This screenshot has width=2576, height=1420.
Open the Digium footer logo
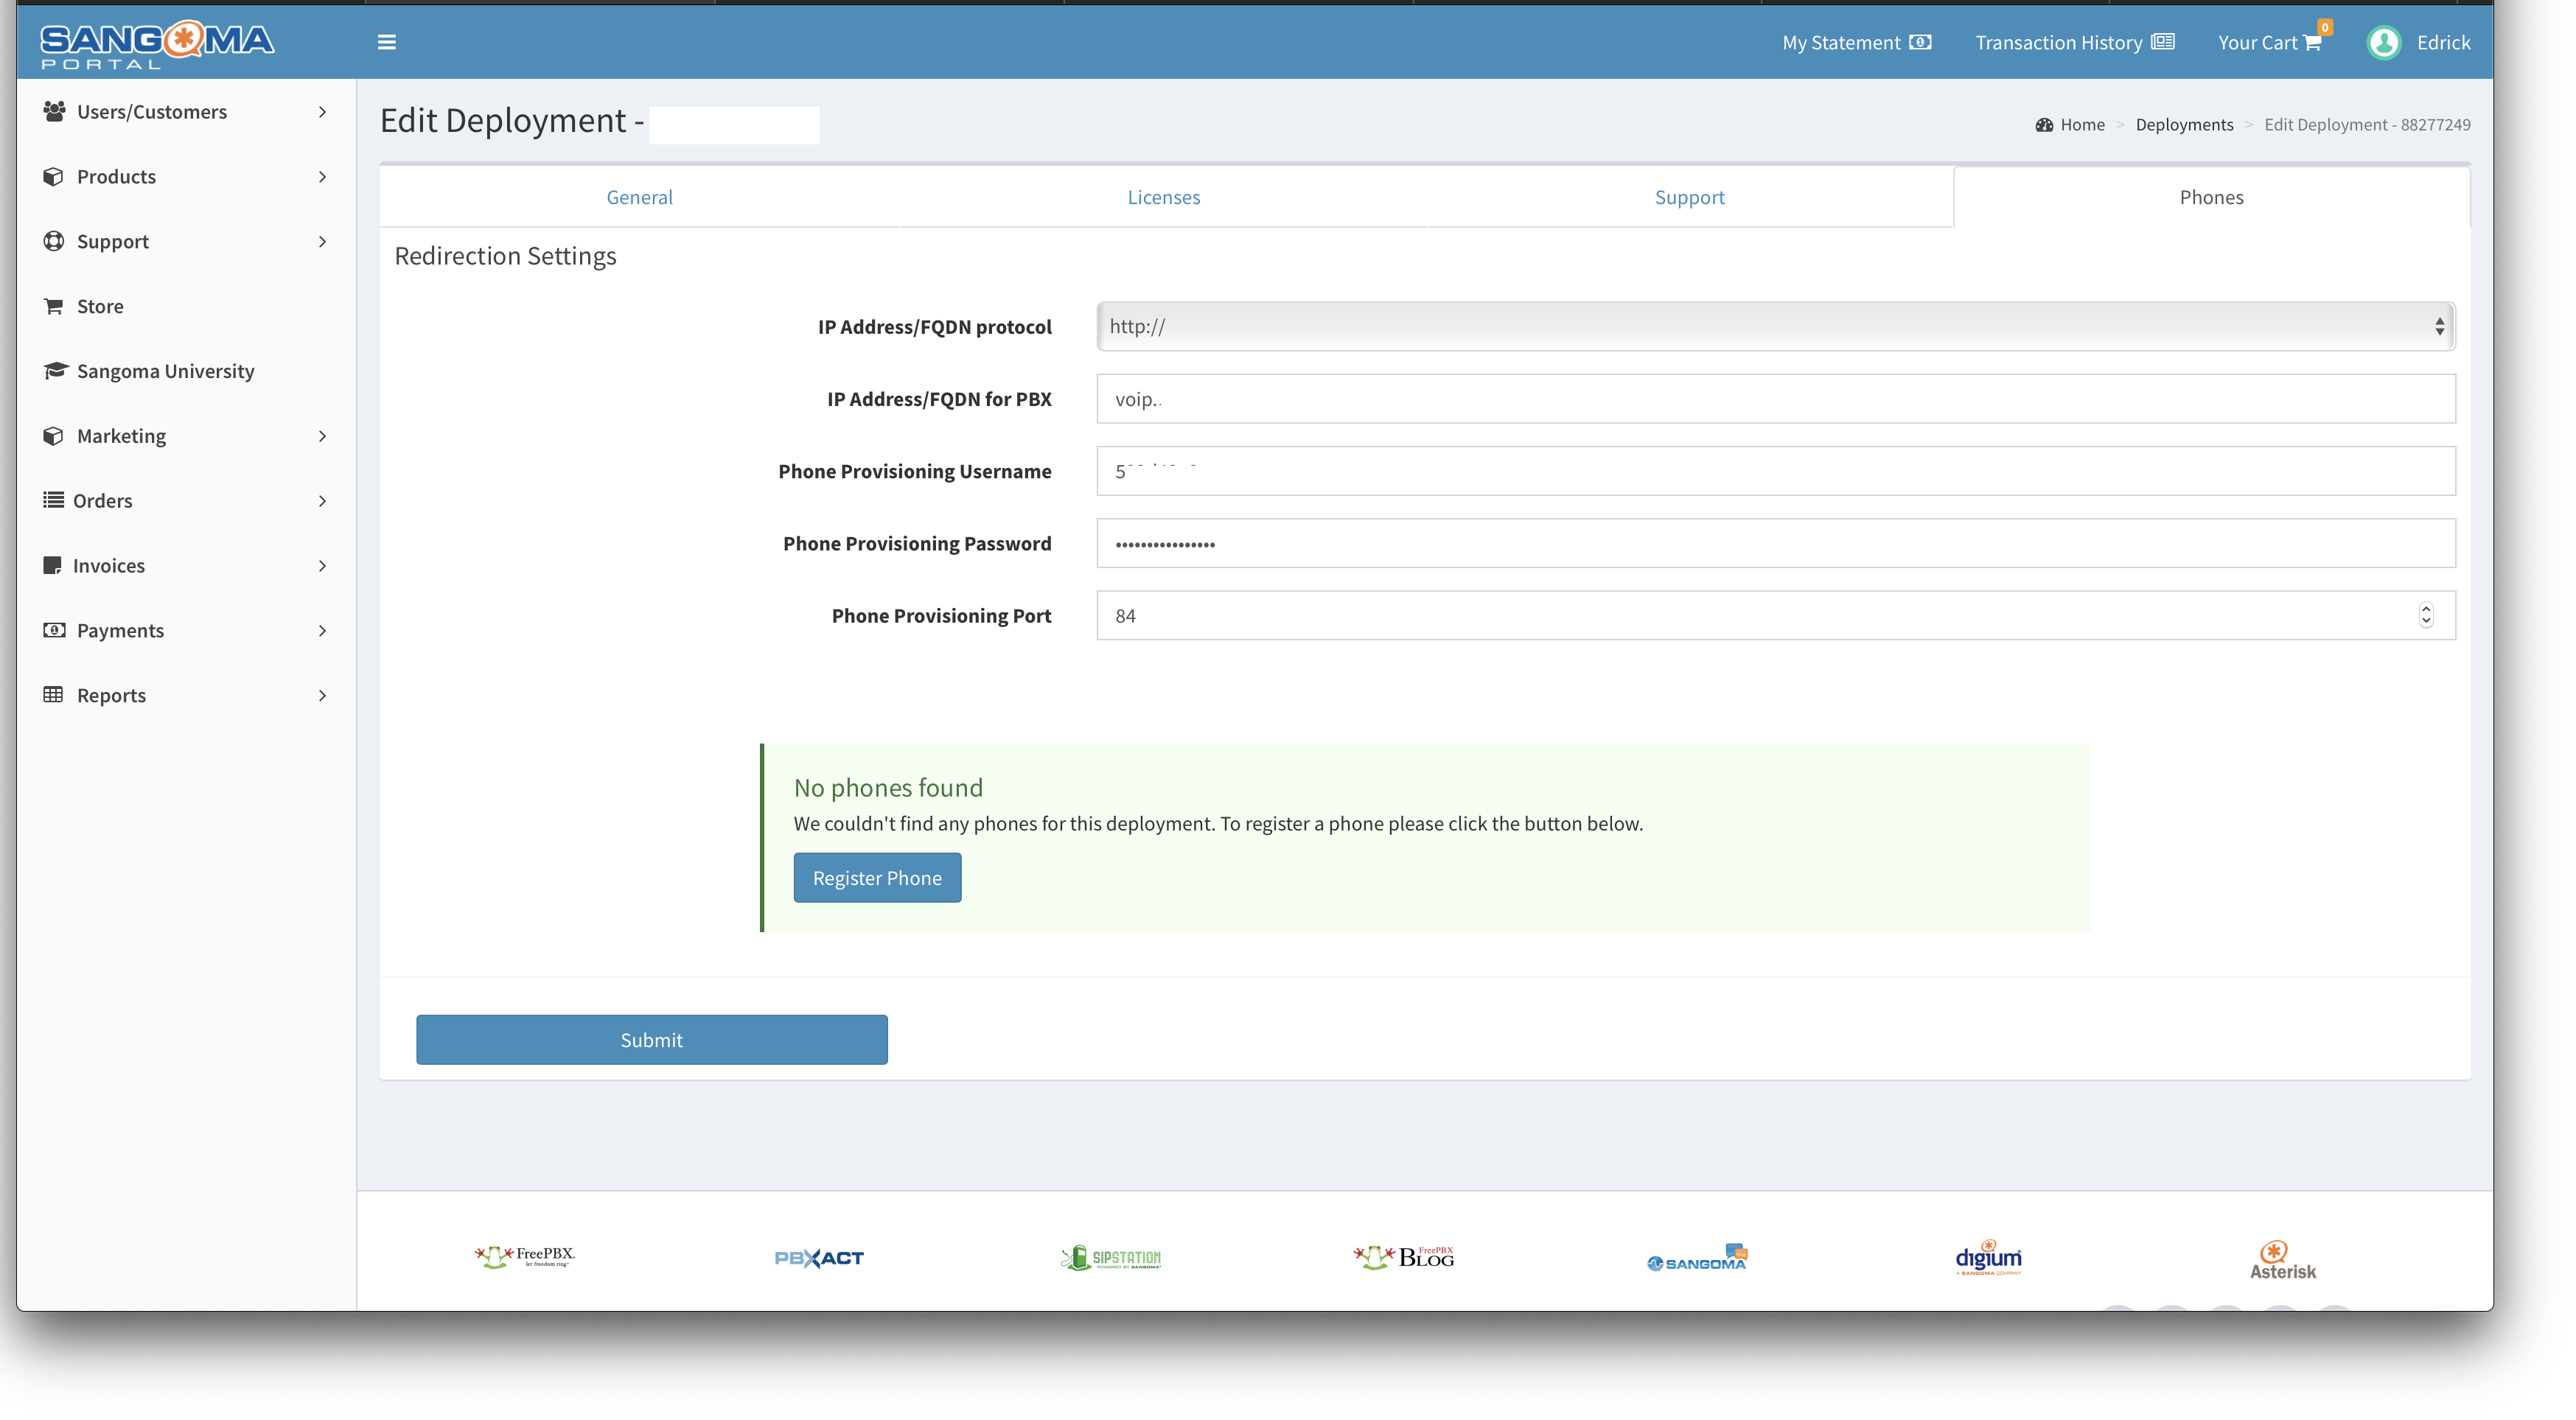point(1989,1258)
